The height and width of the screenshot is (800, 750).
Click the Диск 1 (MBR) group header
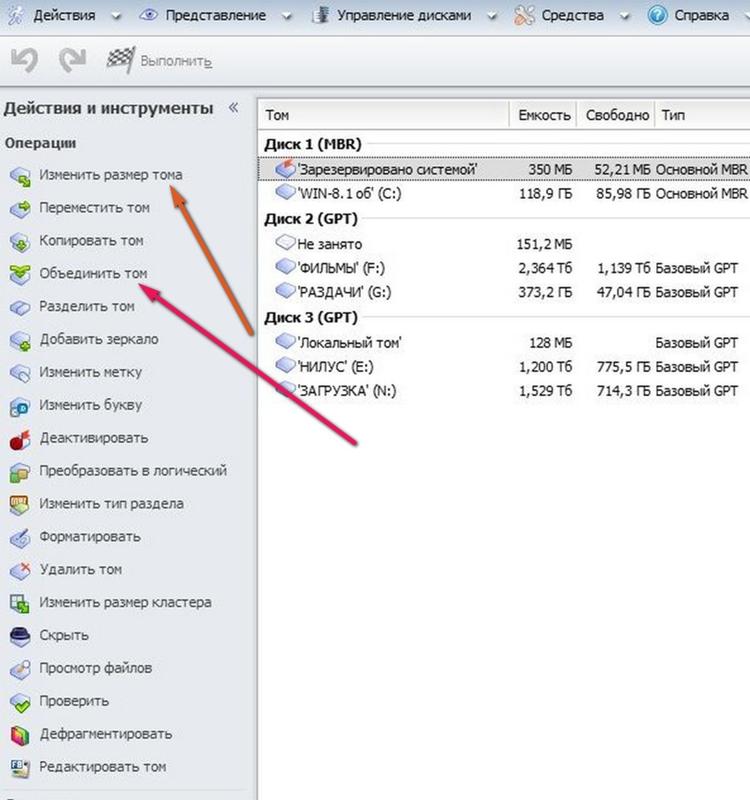click(313, 144)
